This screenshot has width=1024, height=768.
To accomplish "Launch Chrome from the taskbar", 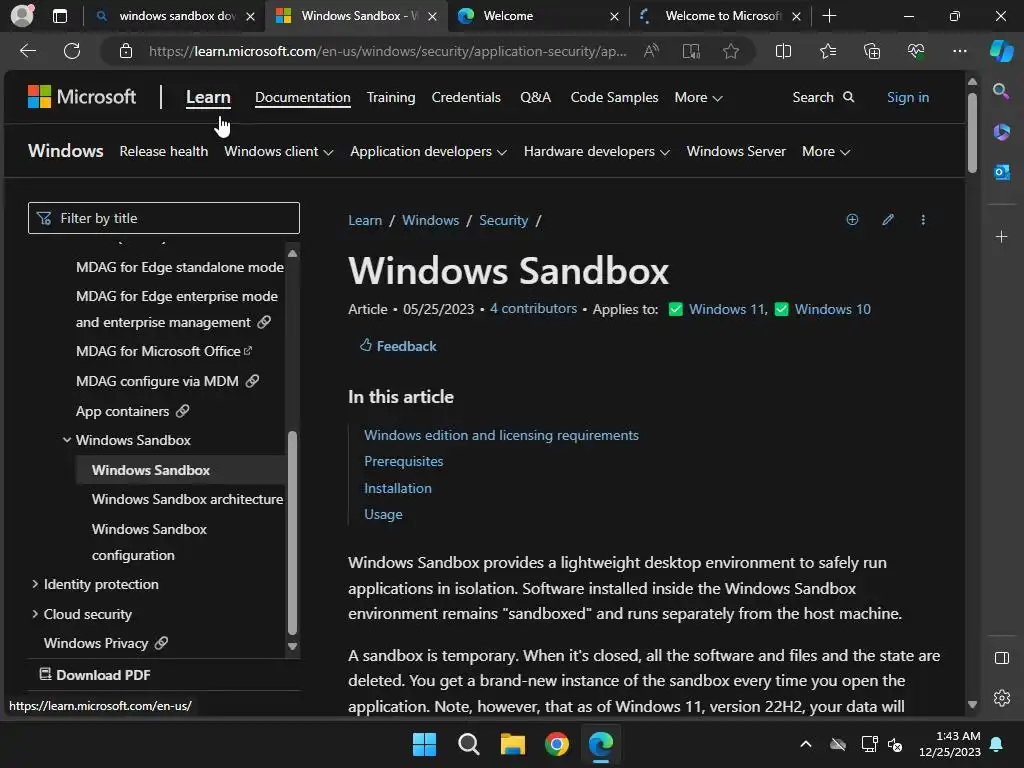I will [x=556, y=744].
